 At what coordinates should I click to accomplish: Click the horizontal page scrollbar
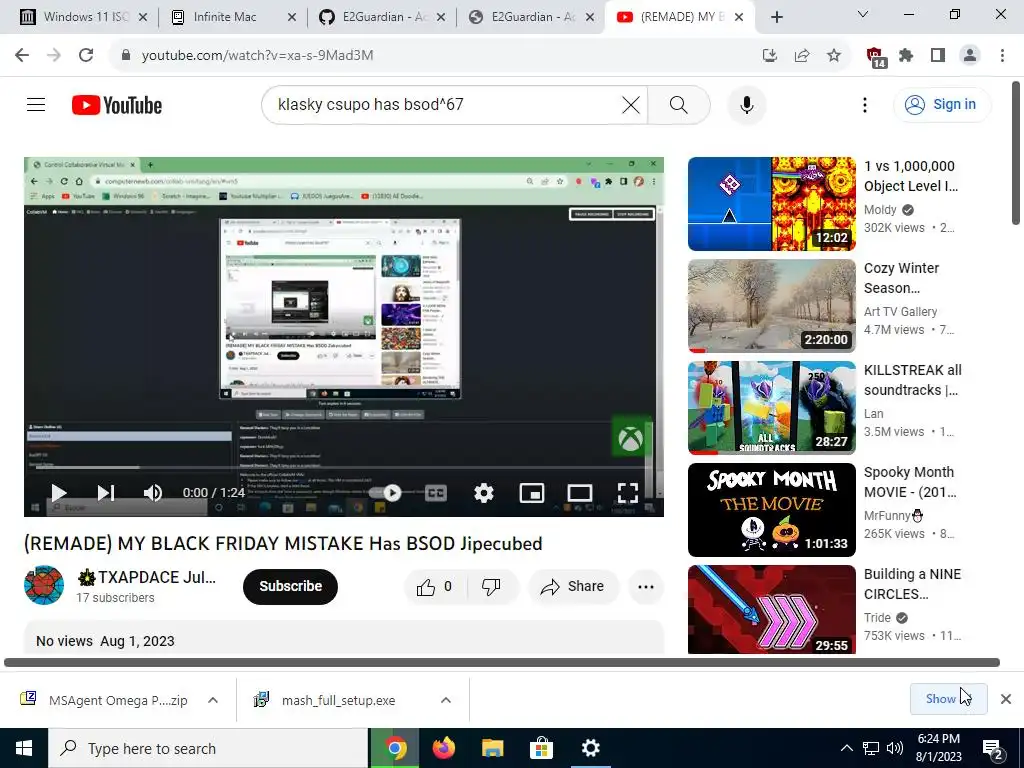tap(502, 662)
